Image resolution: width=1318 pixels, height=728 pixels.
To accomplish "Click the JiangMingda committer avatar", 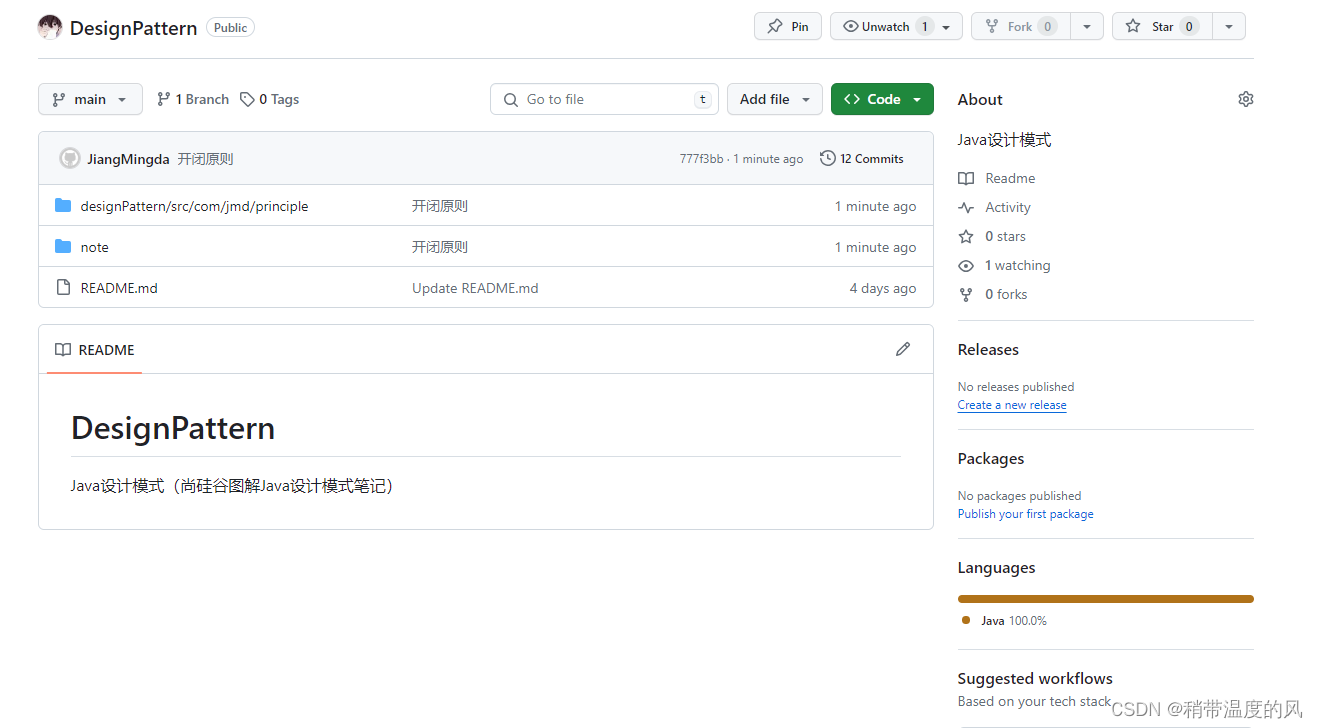I will pos(69,158).
